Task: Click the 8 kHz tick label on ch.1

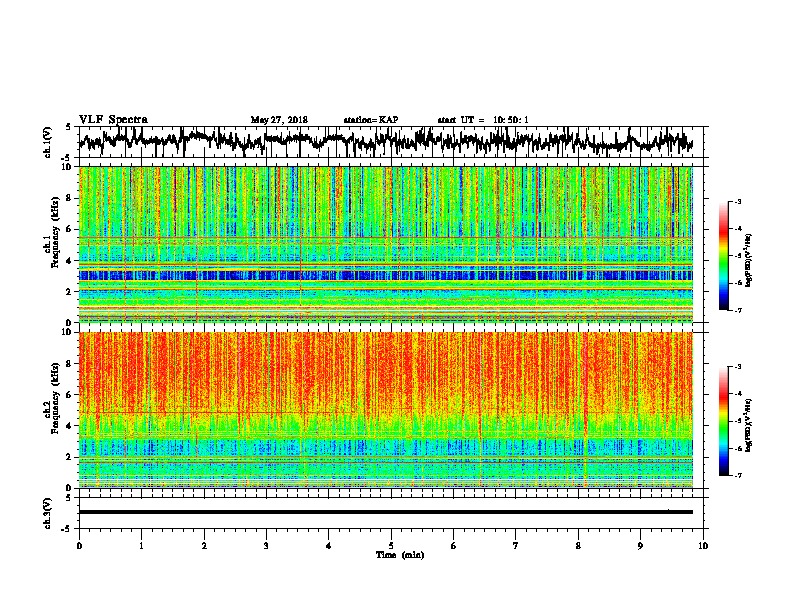Action: (x=69, y=198)
